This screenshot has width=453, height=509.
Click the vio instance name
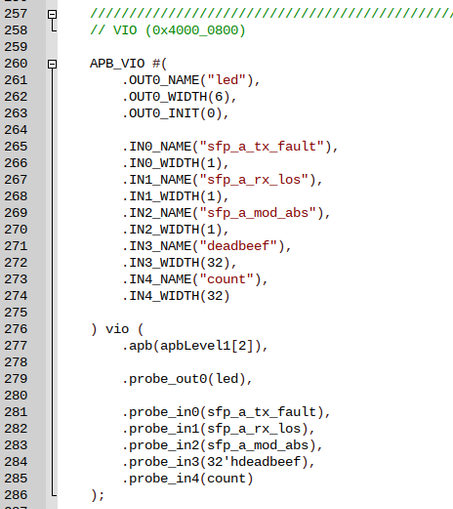coord(117,329)
